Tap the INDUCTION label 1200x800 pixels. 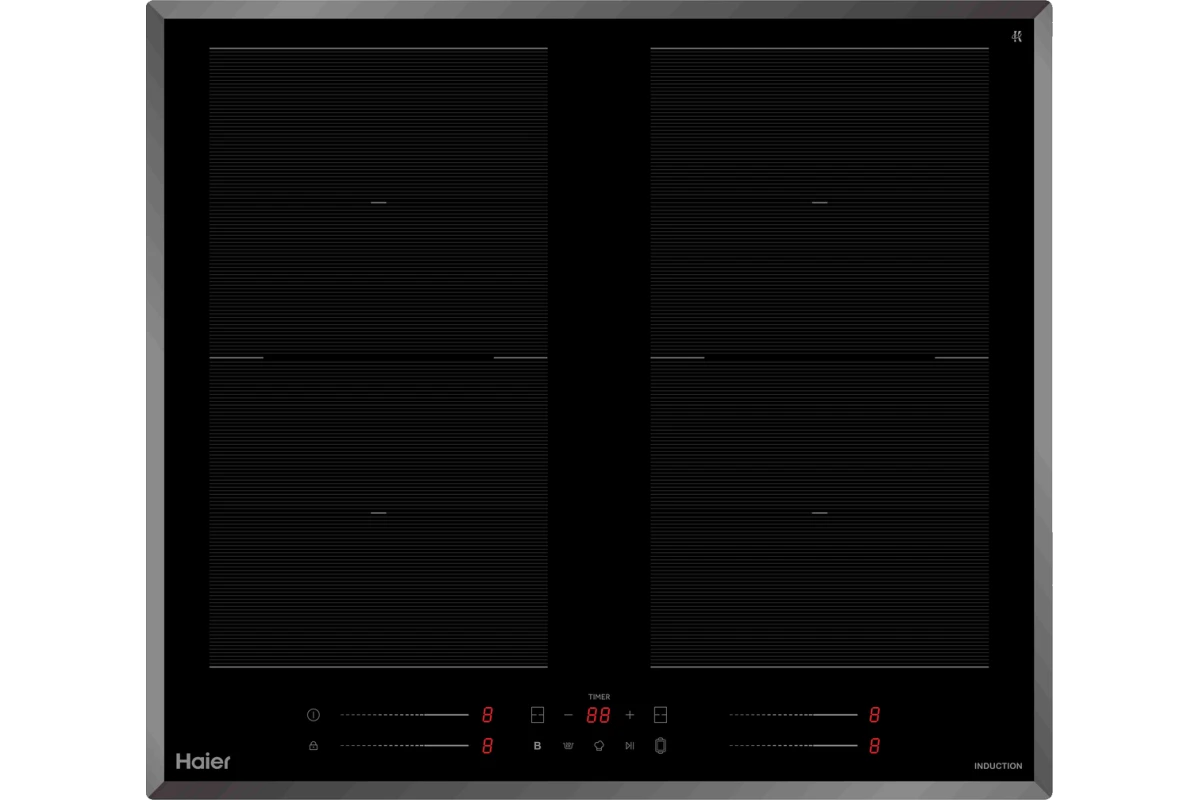click(x=998, y=766)
